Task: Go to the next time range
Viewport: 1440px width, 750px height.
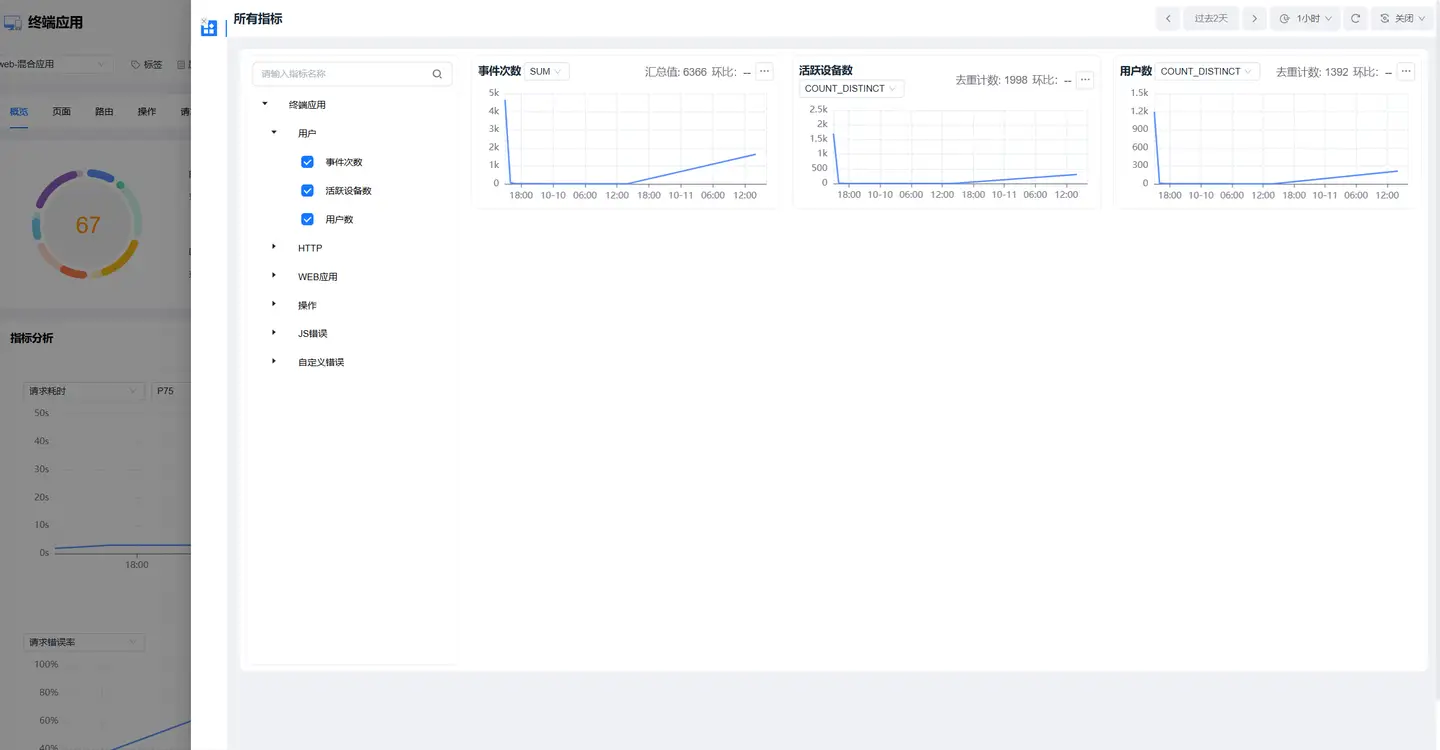Action: pyautogui.click(x=1254, y=19)
